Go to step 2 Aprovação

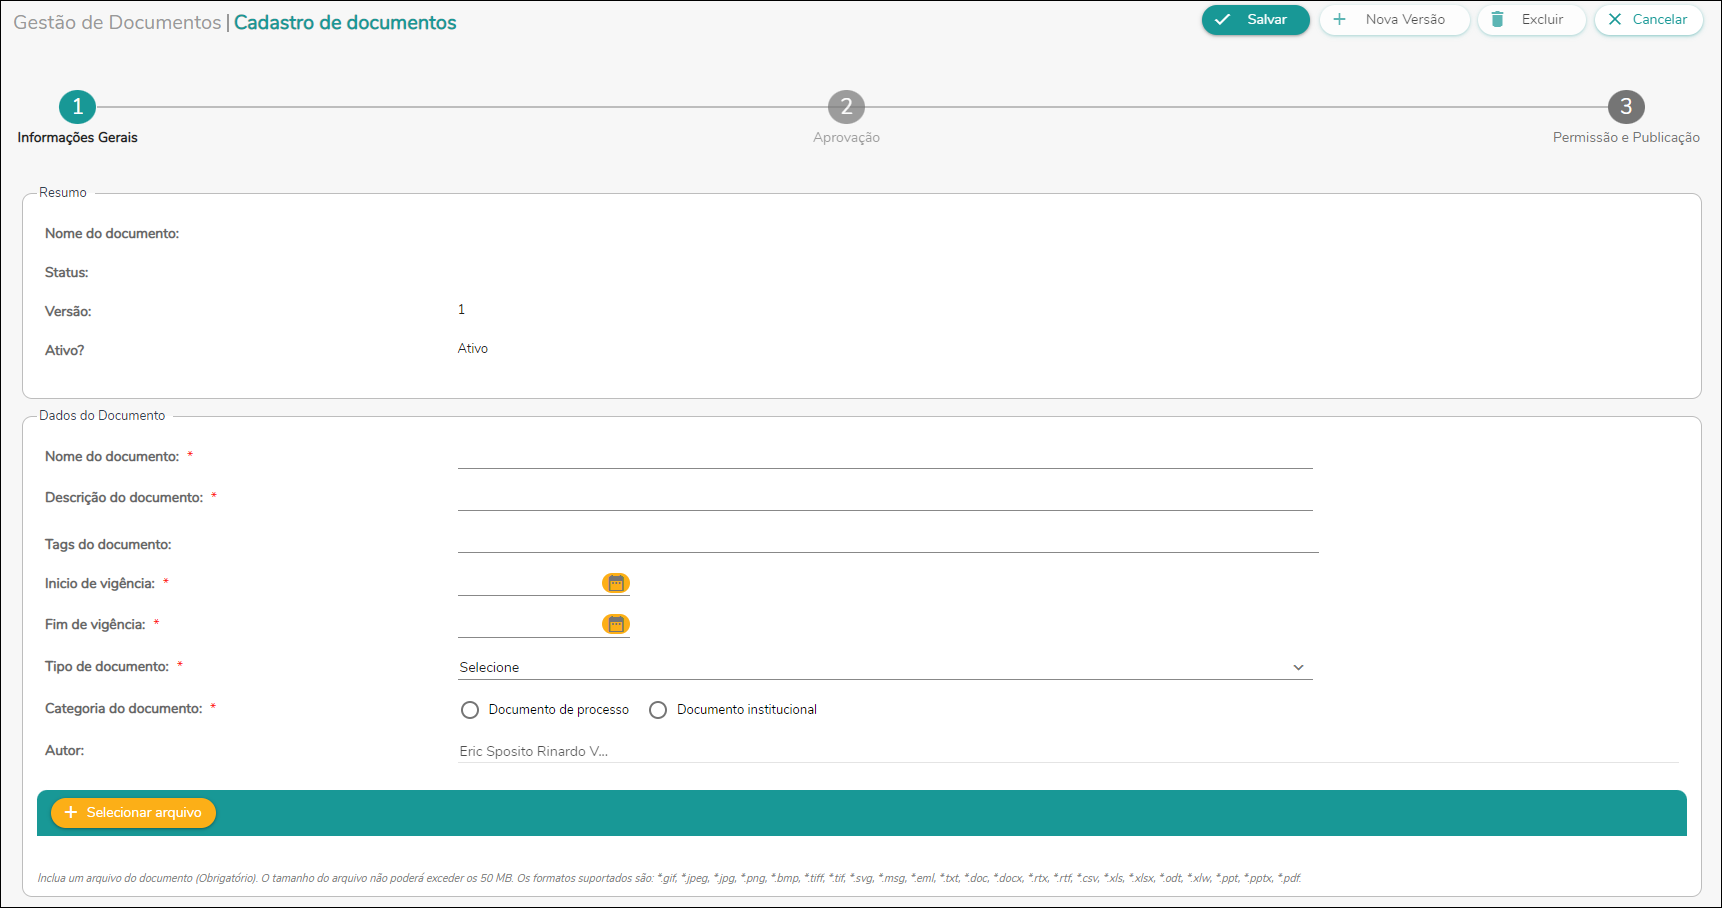(x=846, y=107)
